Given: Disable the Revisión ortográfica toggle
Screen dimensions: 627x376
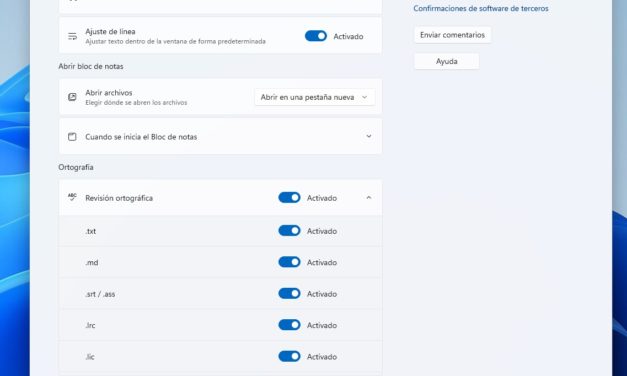Looking at the screenshot, I should (x=289, y=198).
